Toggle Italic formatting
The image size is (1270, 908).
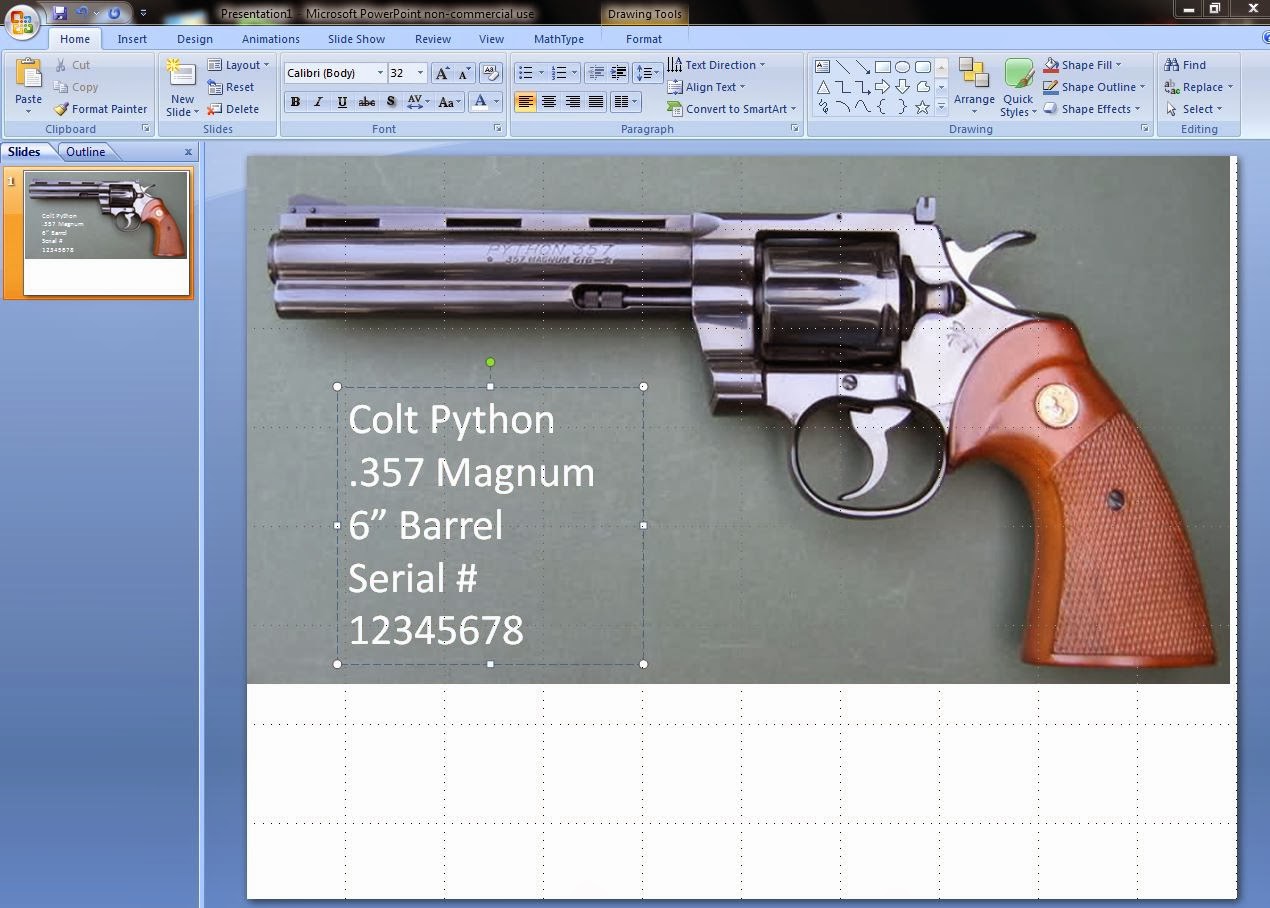point(318,102)
